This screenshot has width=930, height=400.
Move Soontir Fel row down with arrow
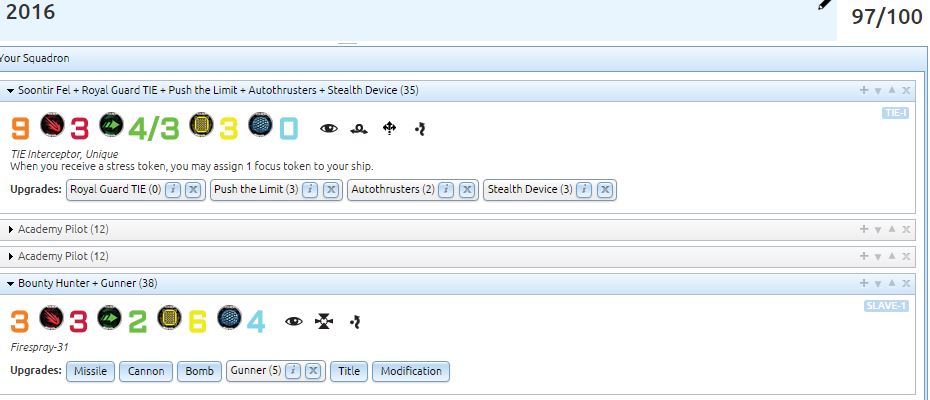[x=878, y=91]
